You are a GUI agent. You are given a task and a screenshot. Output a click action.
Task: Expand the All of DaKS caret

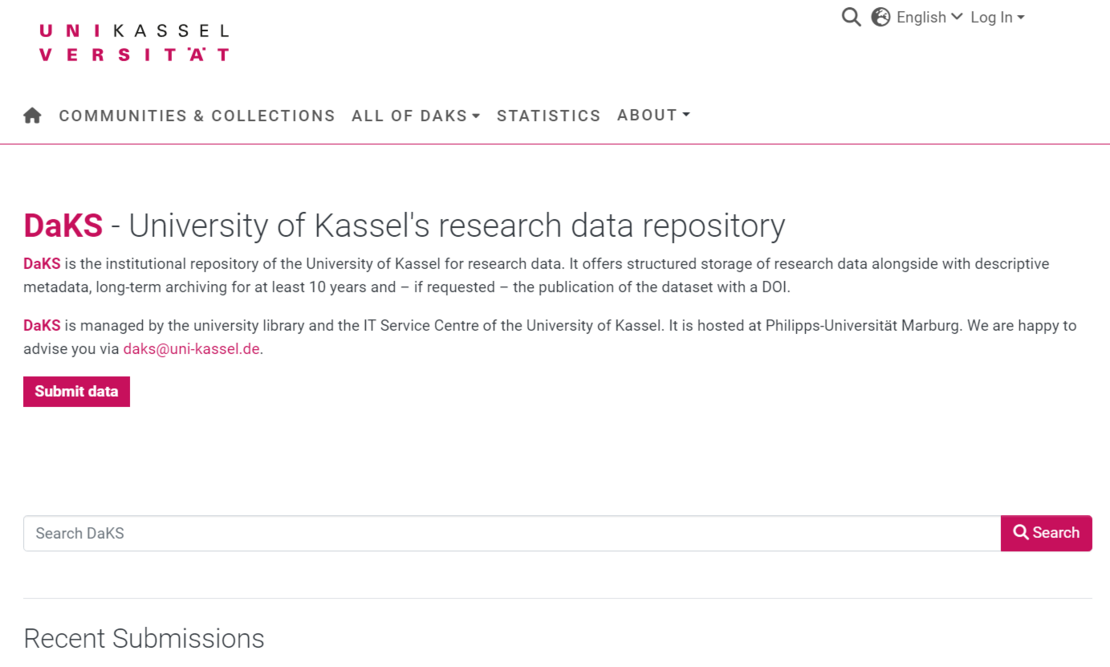pos(476,117)
